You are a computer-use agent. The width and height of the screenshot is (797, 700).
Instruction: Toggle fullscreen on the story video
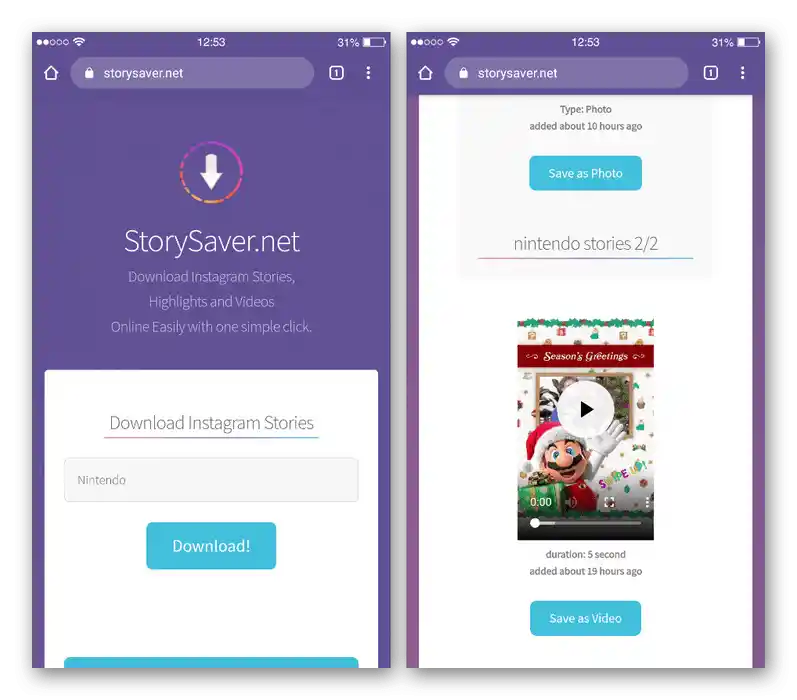pos(609,502)
